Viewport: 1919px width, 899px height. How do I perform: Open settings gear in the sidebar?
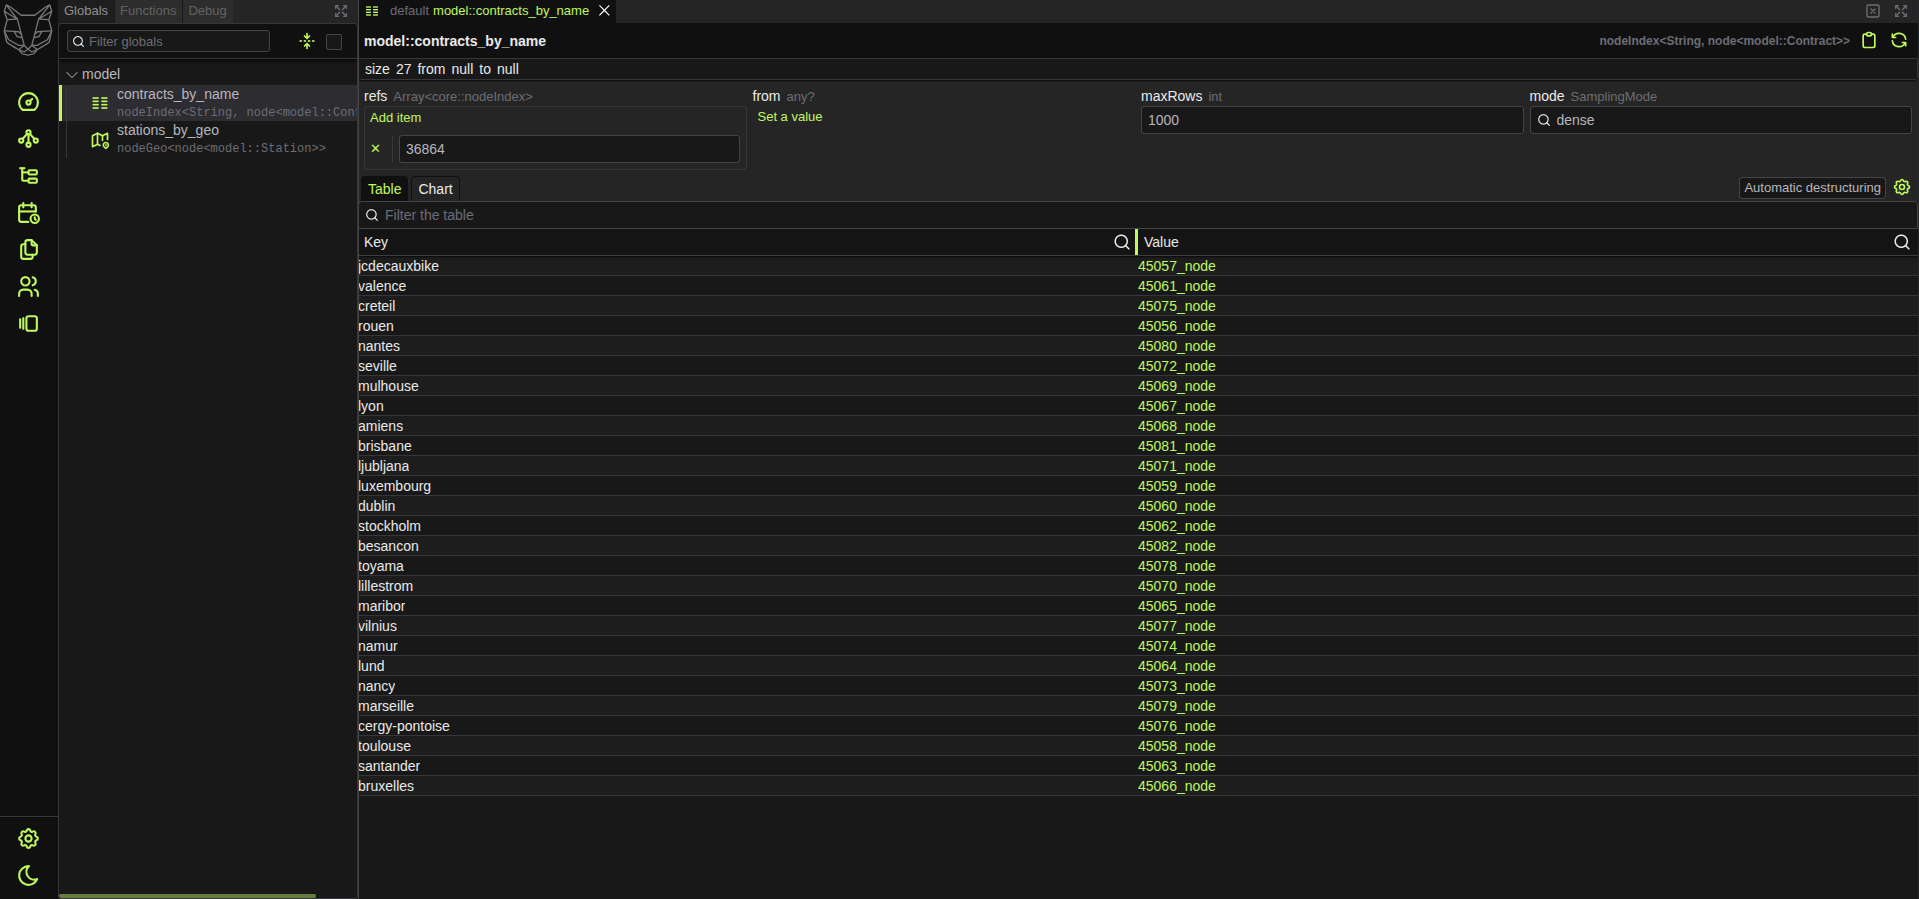tap(29, 838)
